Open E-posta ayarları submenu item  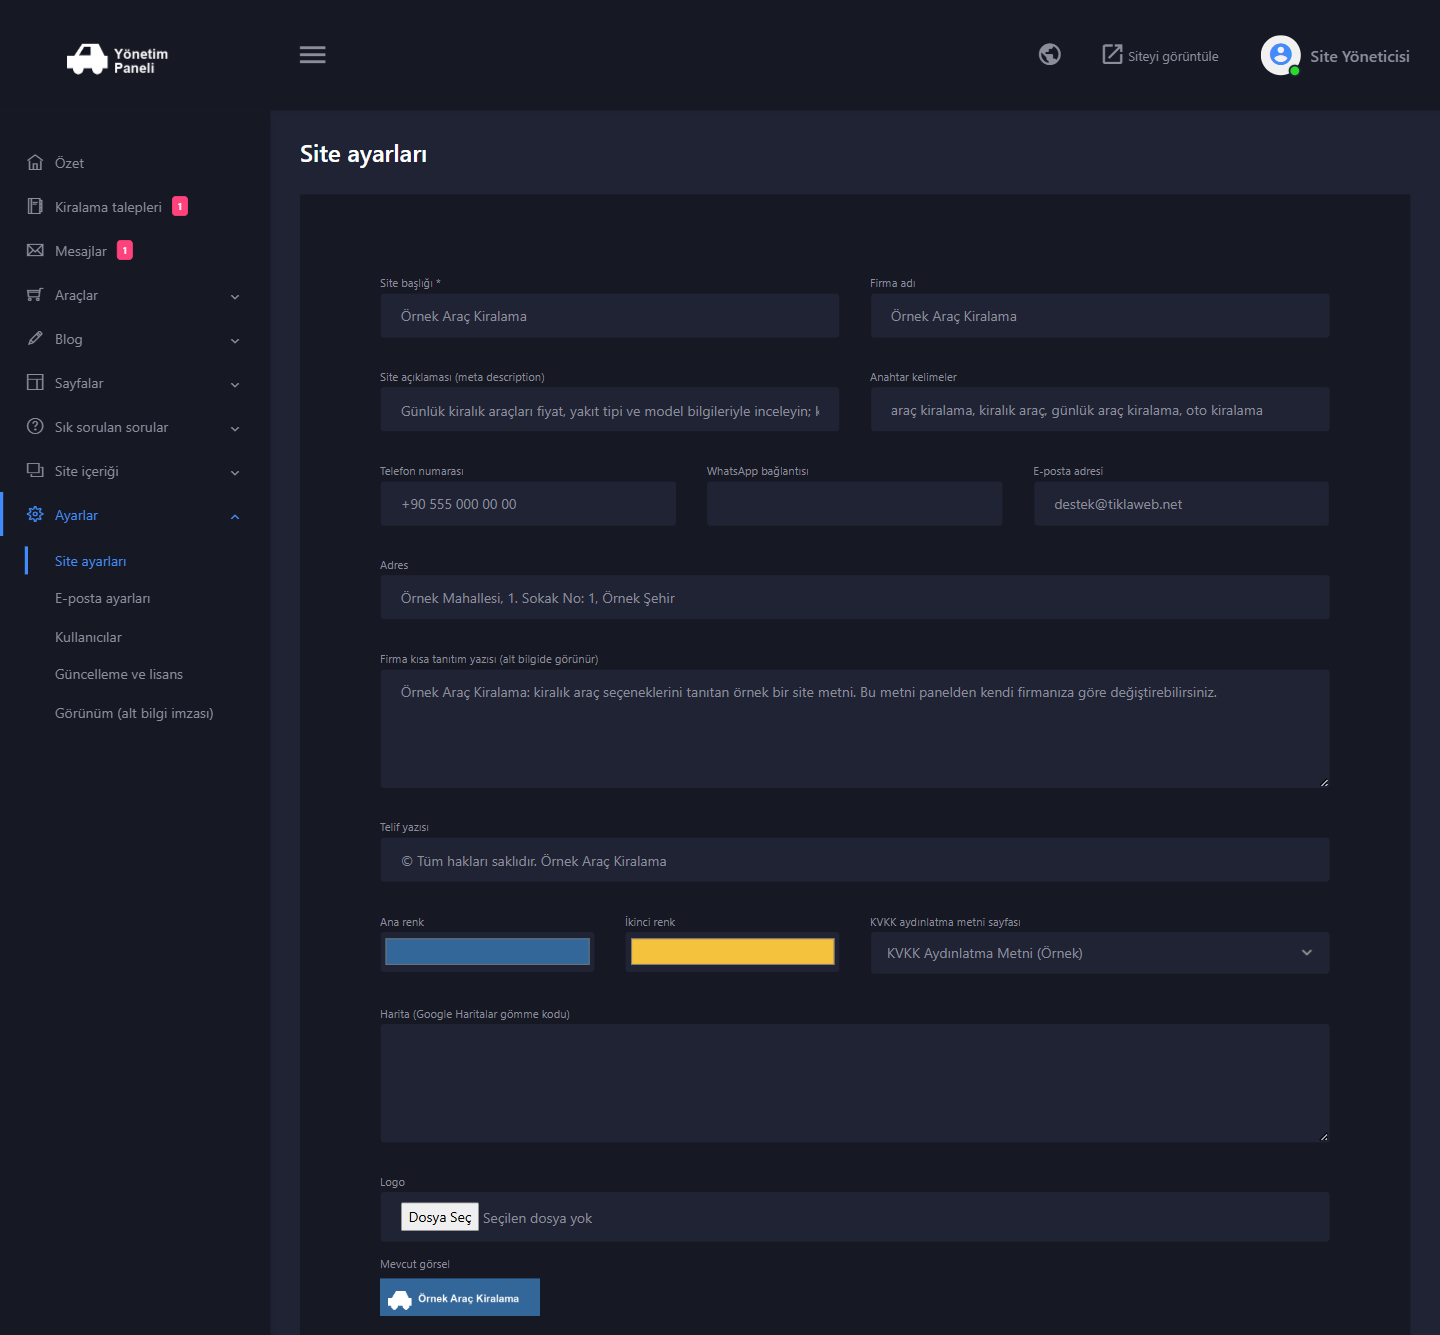coord(102,598)
